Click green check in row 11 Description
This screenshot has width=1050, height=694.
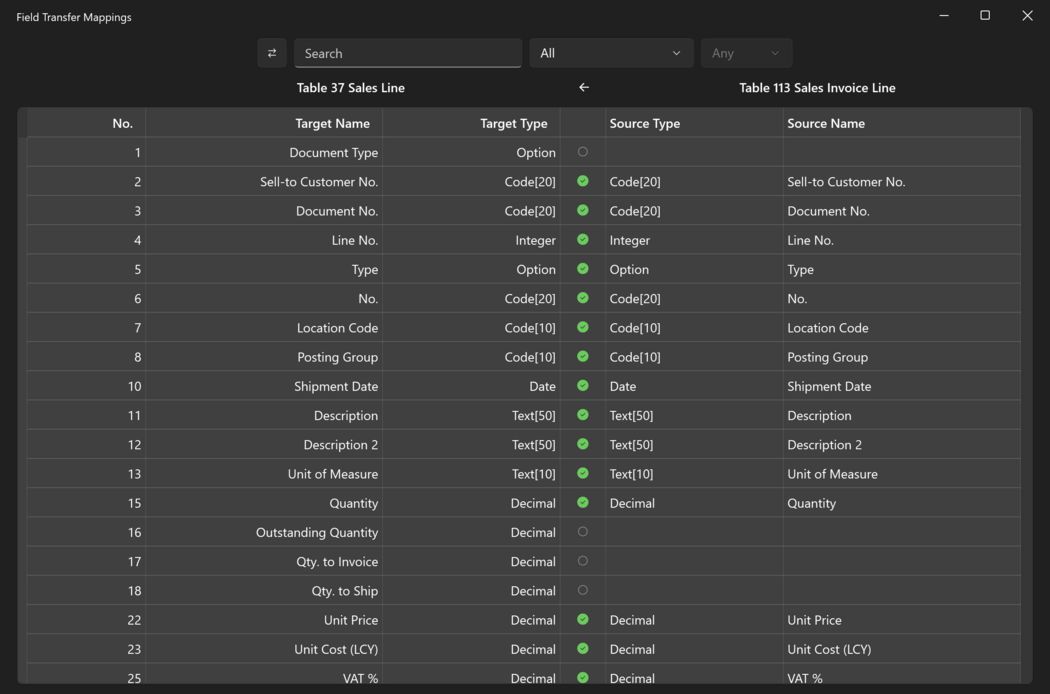(x=583, y=415)
